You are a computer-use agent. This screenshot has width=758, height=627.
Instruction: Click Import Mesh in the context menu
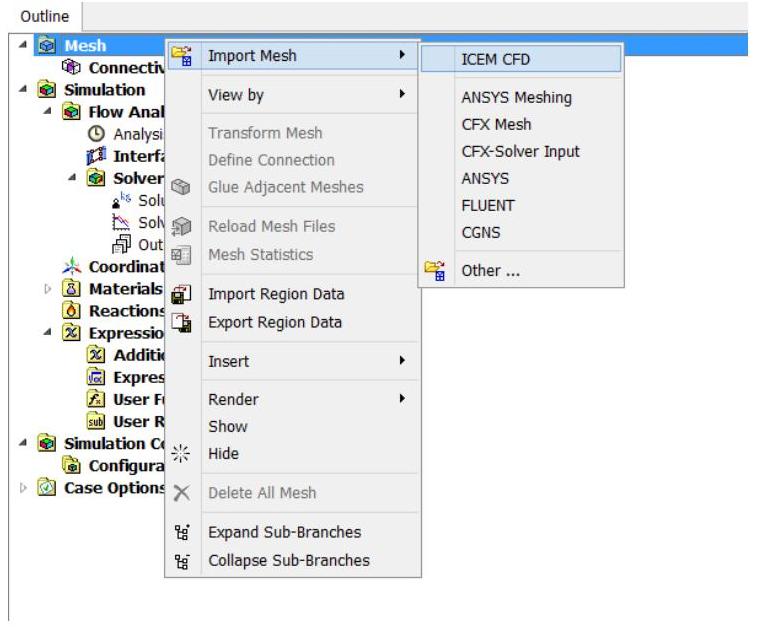293,56
